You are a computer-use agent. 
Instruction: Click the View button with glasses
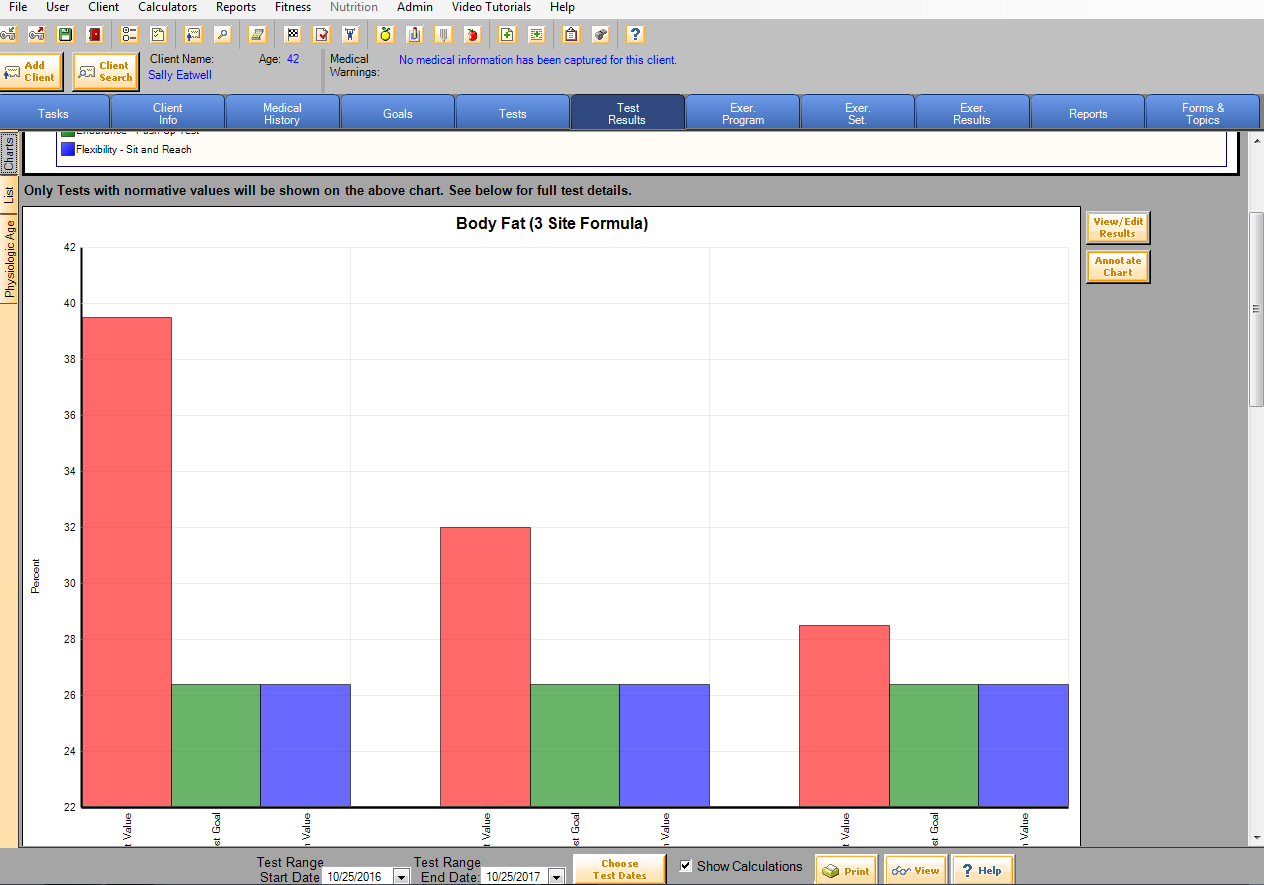click(x=915, y=870)
